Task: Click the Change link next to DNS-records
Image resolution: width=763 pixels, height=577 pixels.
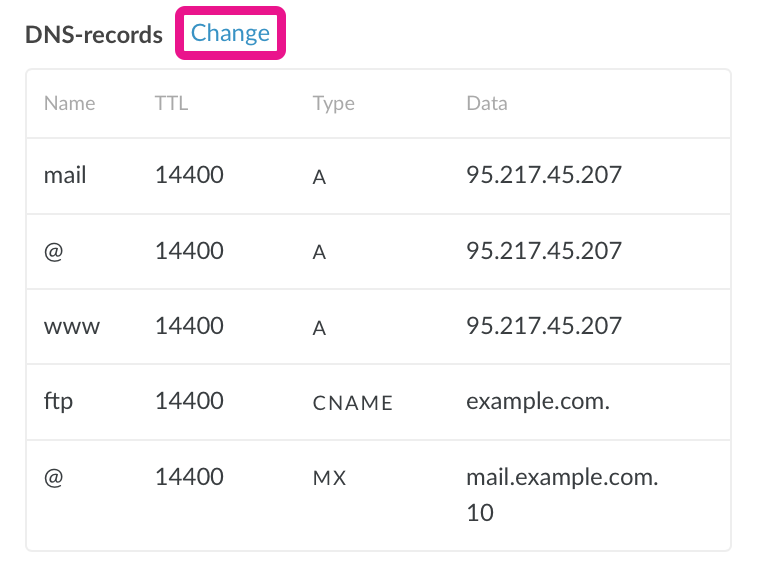Action: pos(230,33)
